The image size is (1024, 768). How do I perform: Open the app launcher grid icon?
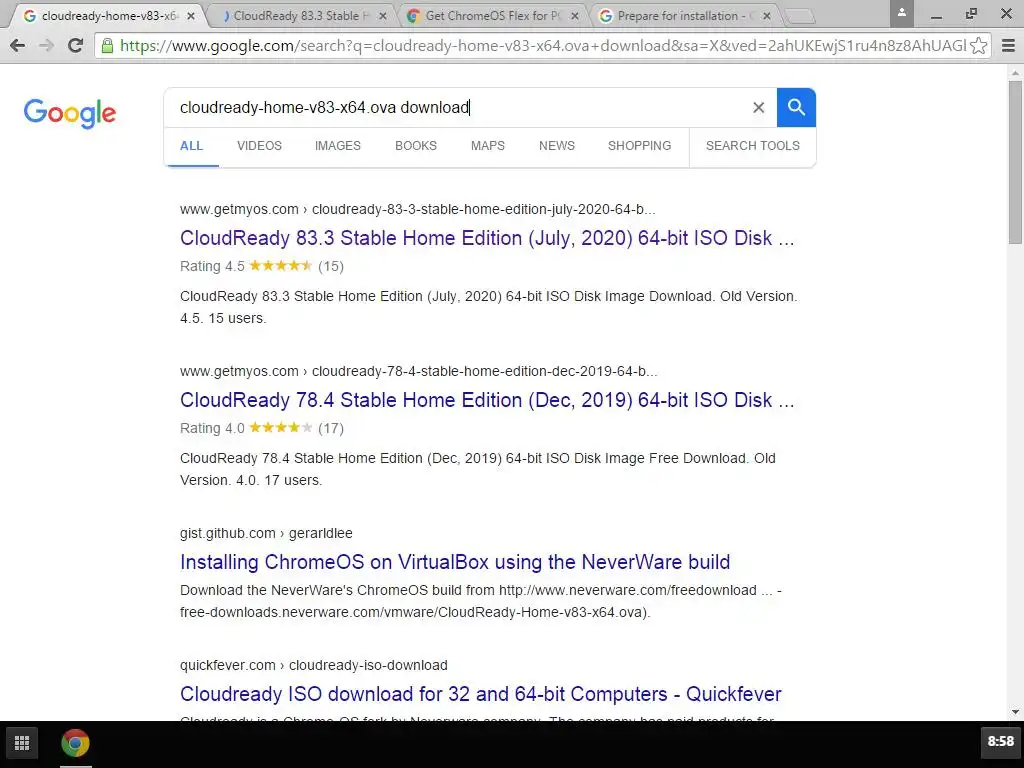coord(22,743)
